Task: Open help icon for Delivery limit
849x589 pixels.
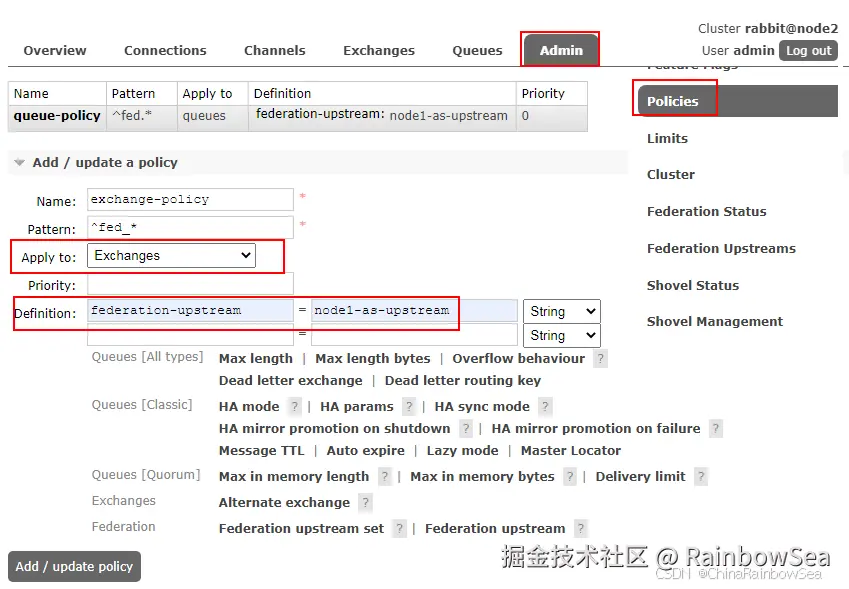Action: 701,476
